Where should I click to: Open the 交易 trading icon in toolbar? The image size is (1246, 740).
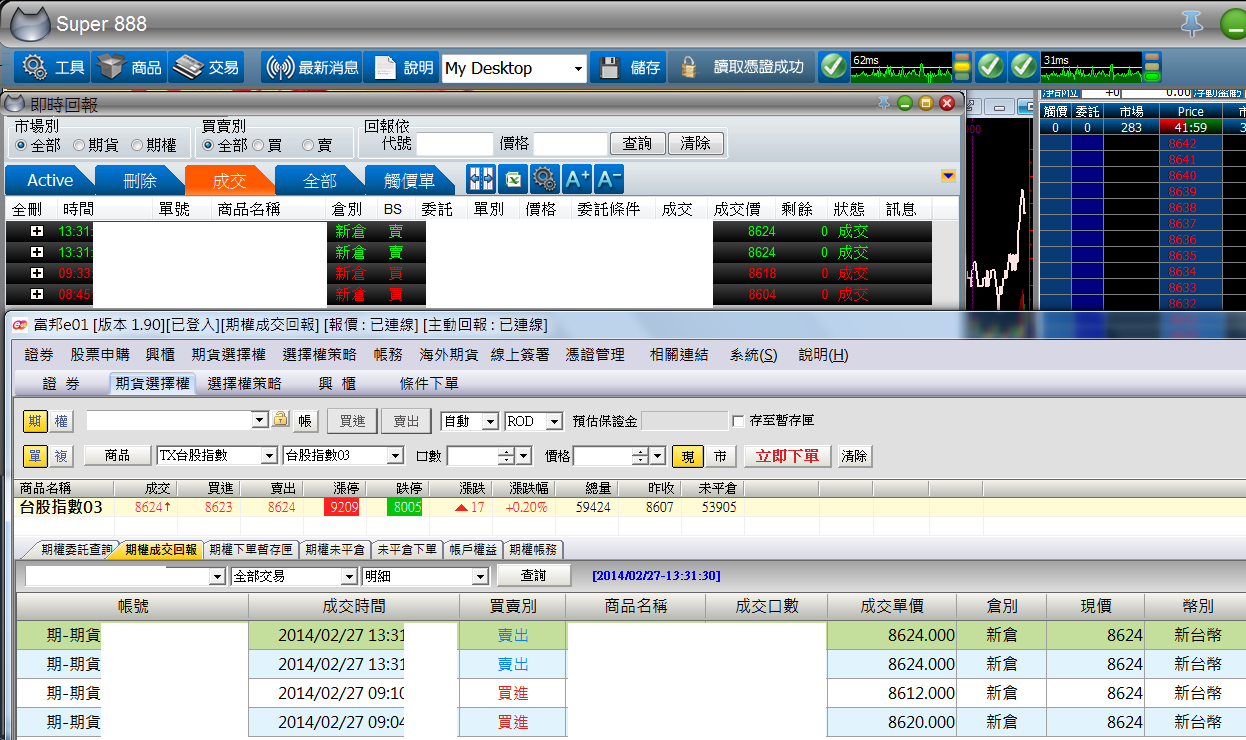pyautogui.click(x=205, y=67)
